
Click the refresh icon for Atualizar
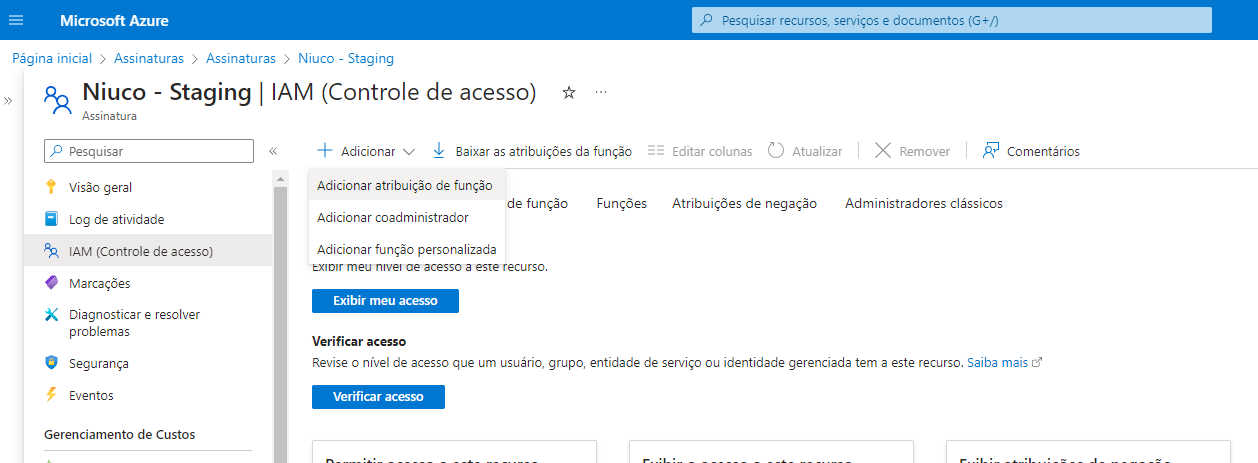click(776, 151)
